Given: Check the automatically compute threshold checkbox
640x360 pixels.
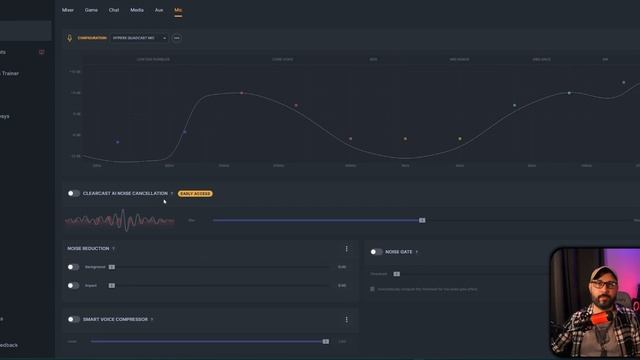Looking at the screenshot, I should tap(372, 289).
